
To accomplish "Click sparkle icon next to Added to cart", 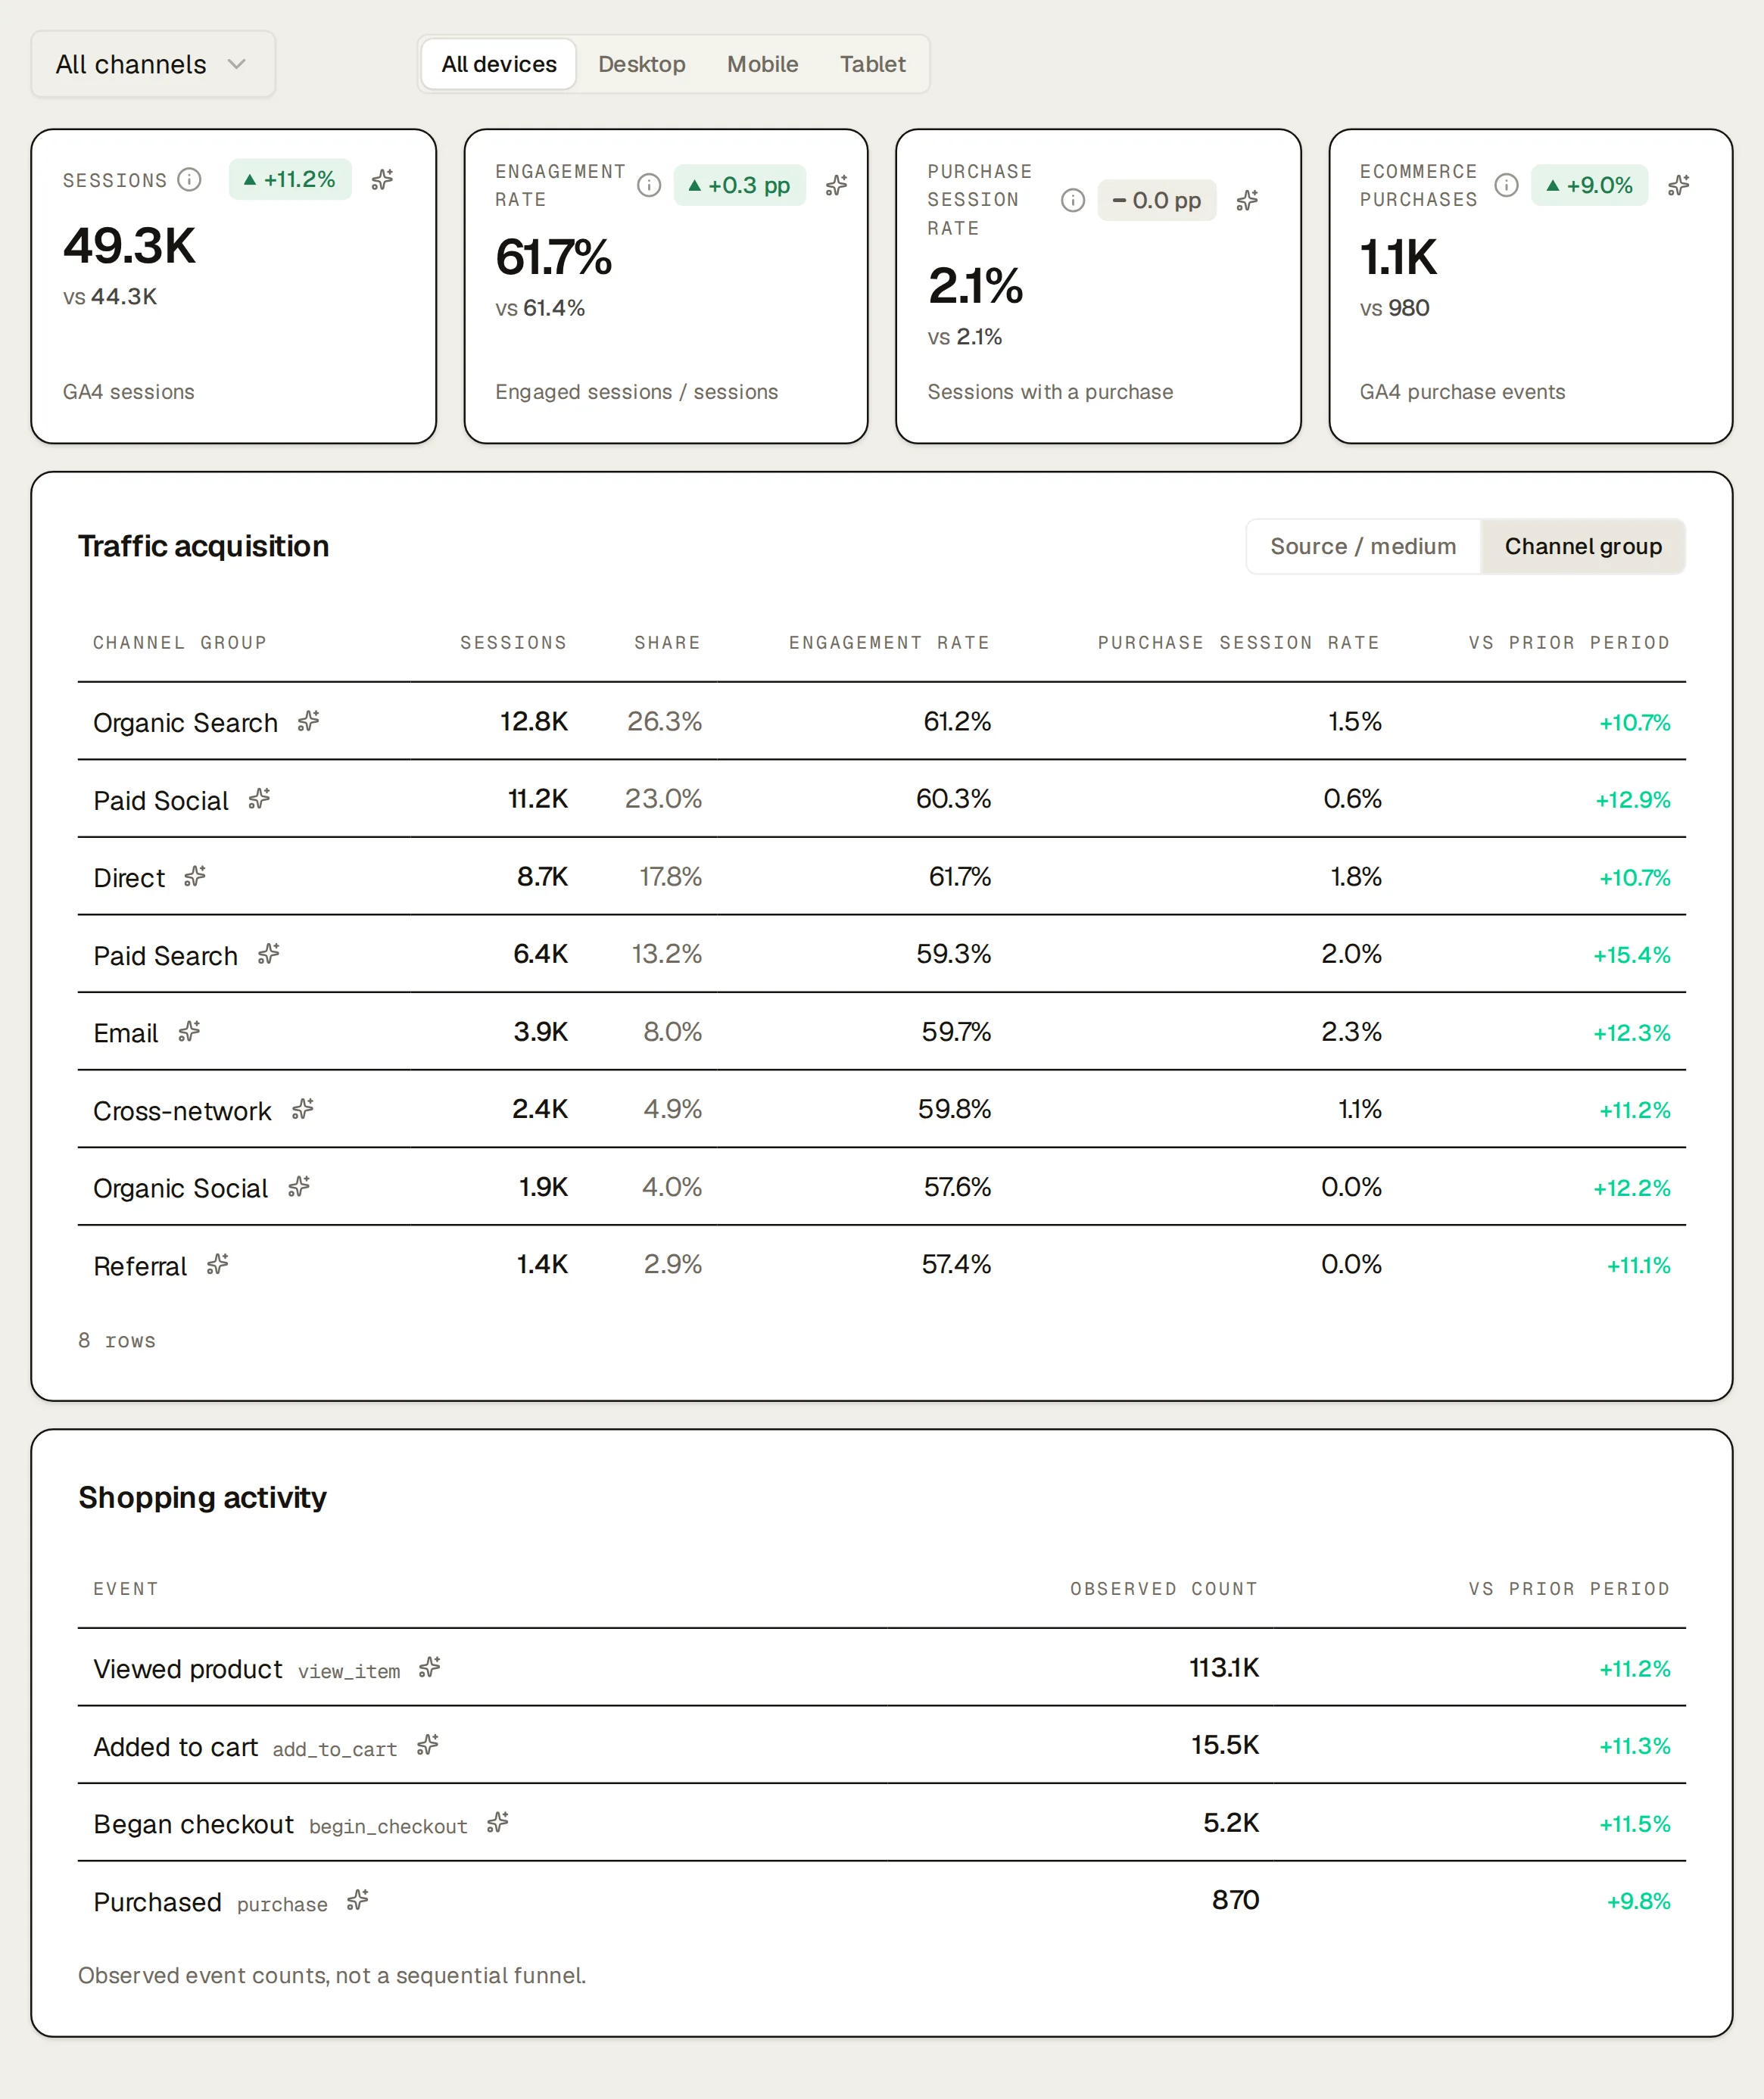I will 428,1746.
